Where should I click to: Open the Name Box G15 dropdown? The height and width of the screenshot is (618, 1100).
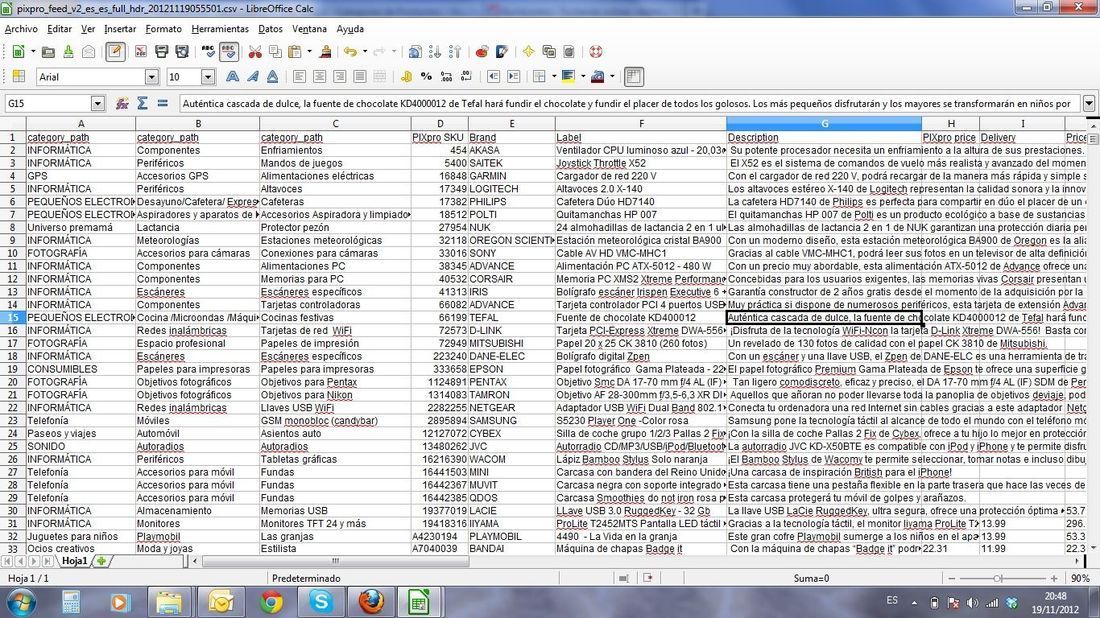tap(98, 104)
